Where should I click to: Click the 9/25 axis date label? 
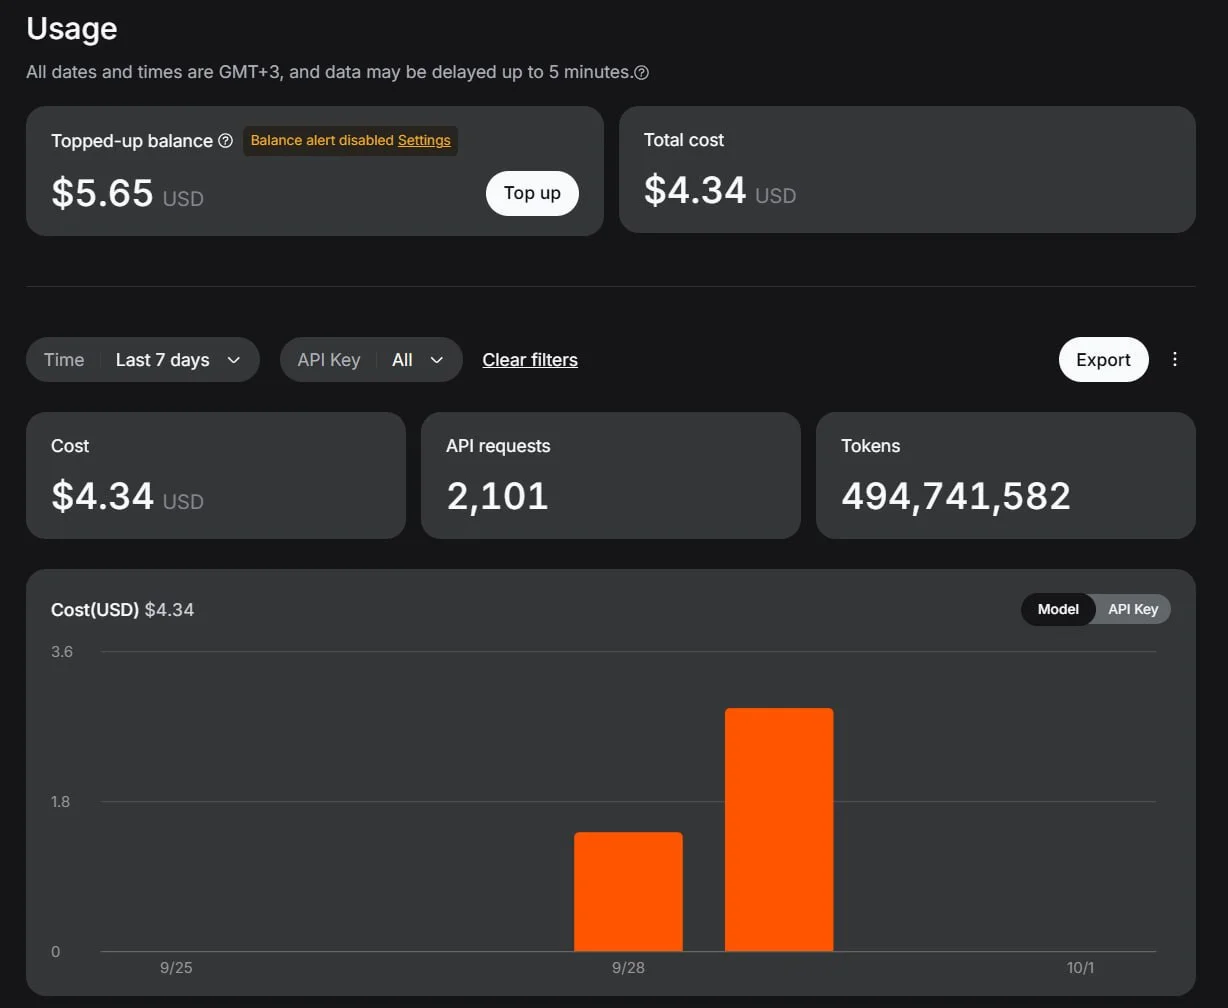coord(176,968)
